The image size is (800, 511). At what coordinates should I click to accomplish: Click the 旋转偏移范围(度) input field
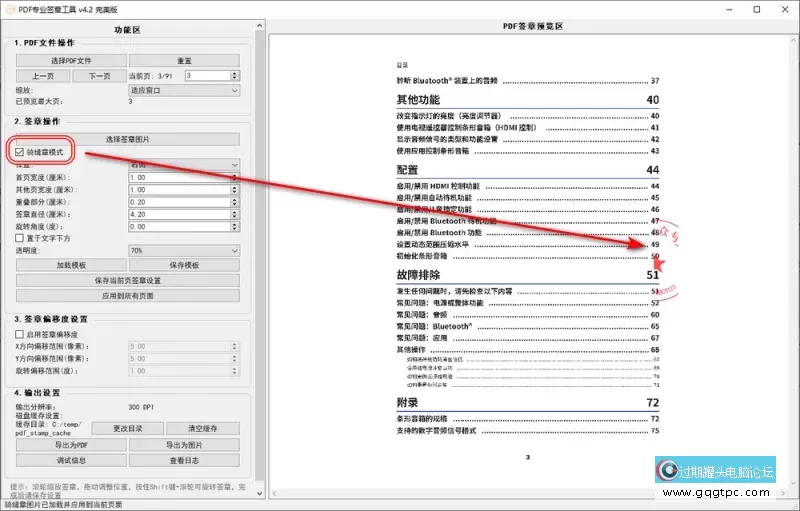[179, 371]
